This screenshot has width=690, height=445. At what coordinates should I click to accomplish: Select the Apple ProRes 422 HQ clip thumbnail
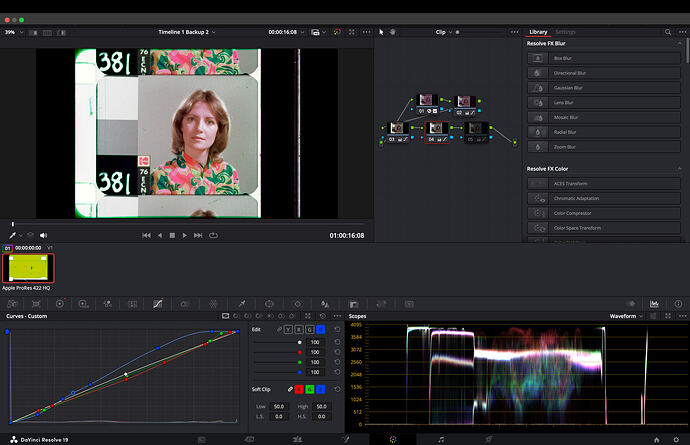tap(28, 268)
